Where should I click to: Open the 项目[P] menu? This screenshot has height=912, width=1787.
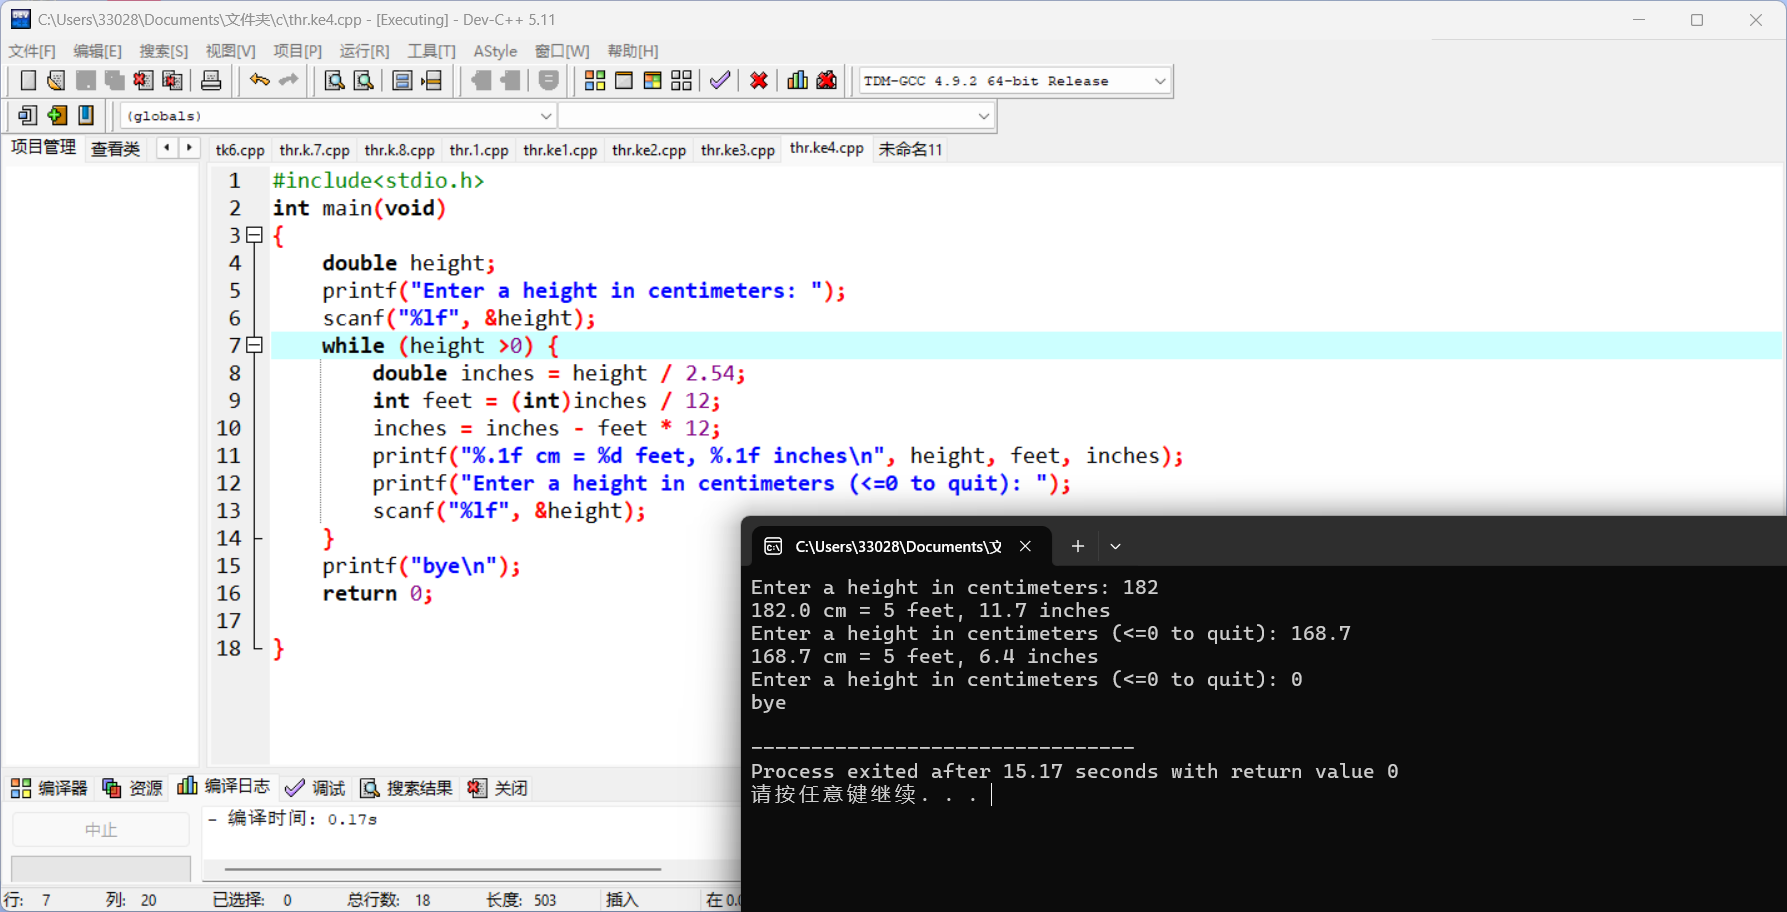click(x=298, y=51)
